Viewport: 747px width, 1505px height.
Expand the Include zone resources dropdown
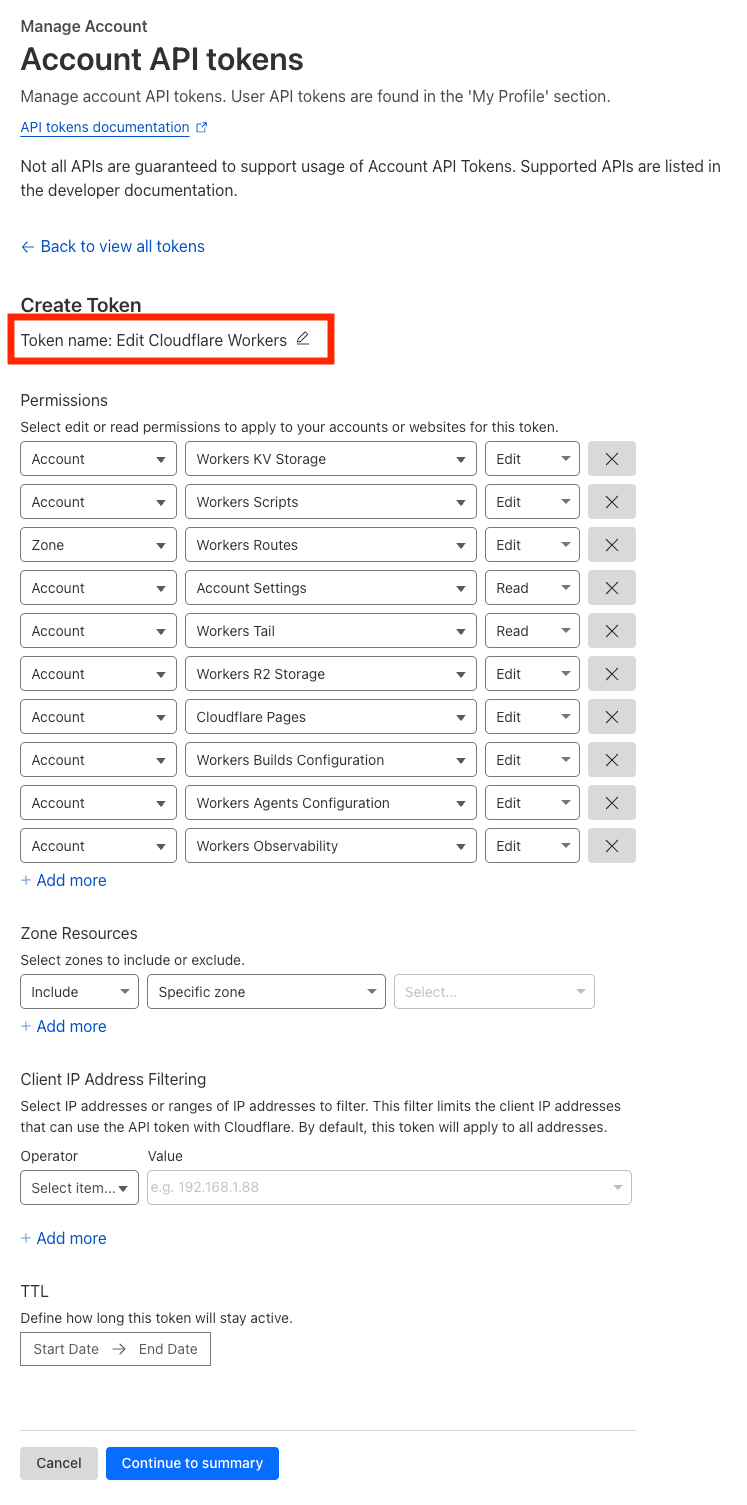click(x=79, y=992)
